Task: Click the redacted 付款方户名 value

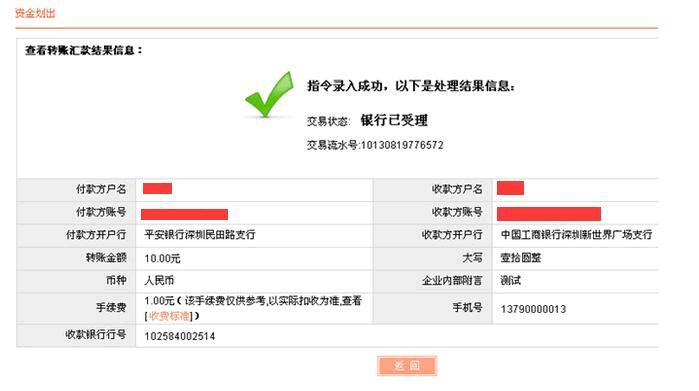Action: click(x=157, y=189)
